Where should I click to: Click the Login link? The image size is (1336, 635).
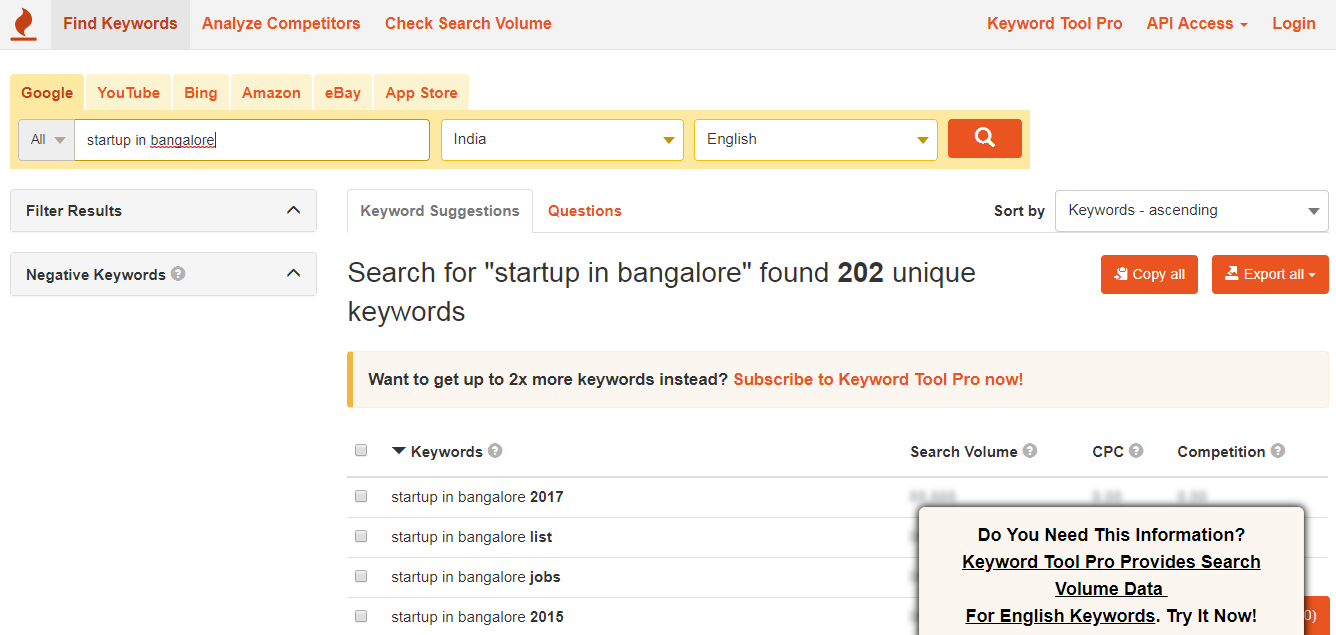(1294, 24)
